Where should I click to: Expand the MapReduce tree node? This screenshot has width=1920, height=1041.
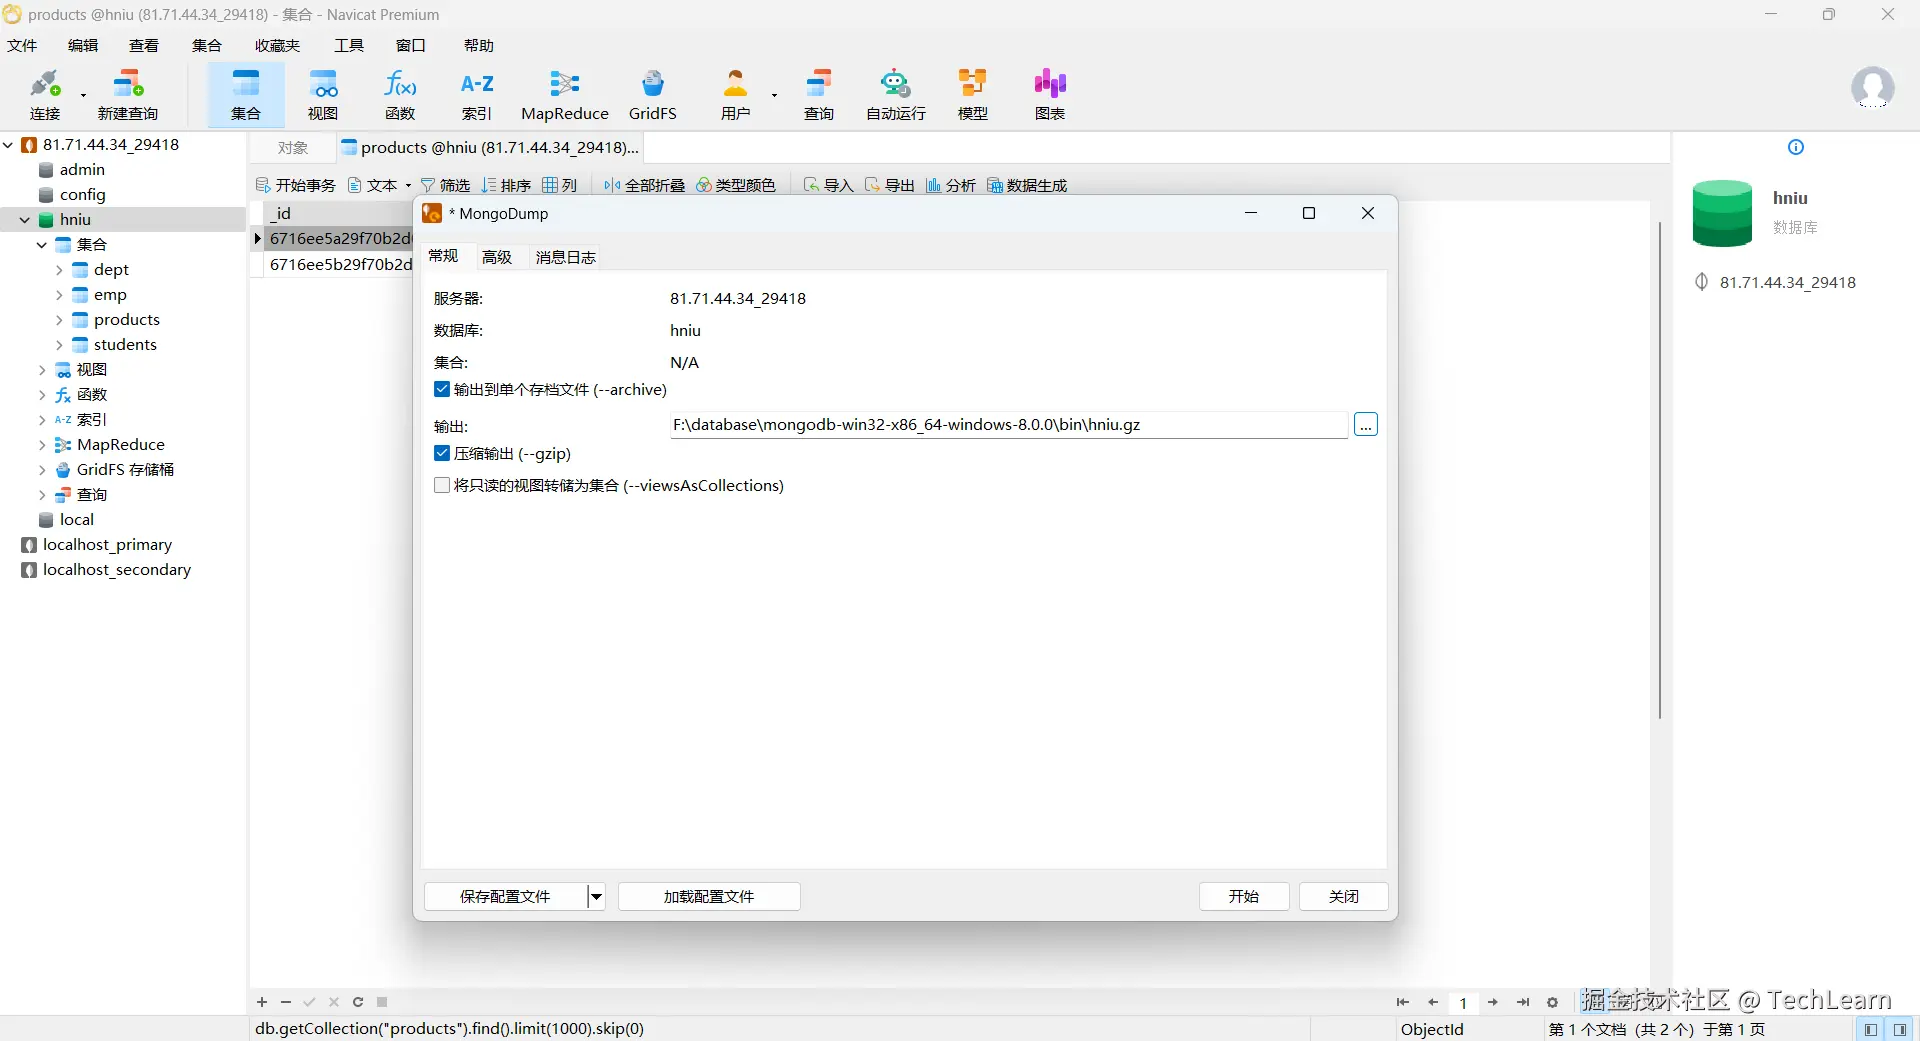42,445
